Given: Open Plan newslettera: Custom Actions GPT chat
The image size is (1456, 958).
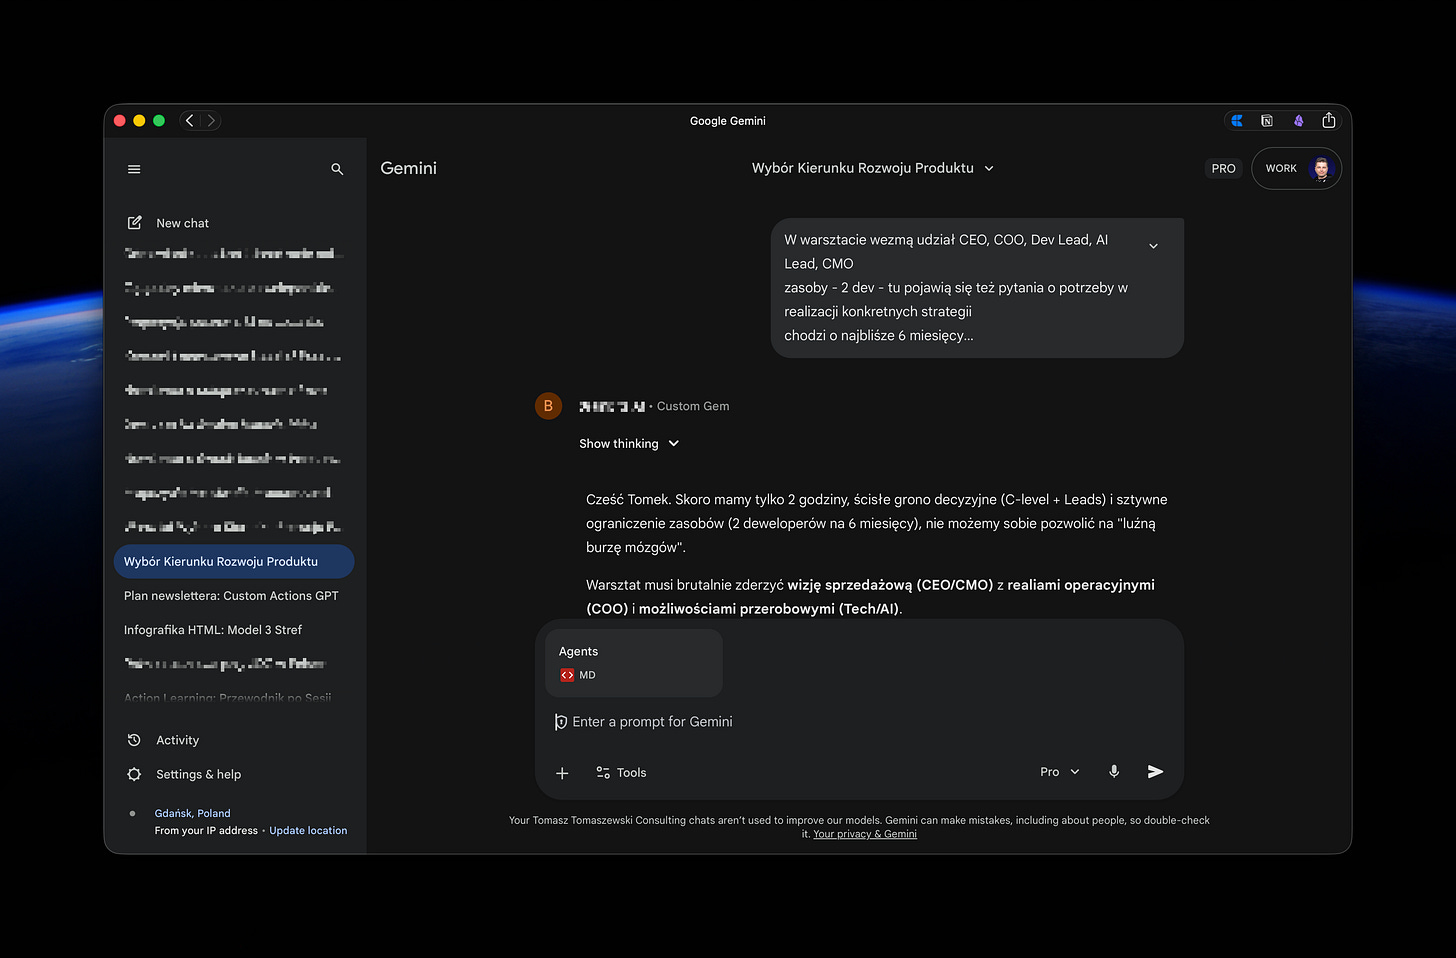Looking at the screenshot, I should click(x=232, y=595).
